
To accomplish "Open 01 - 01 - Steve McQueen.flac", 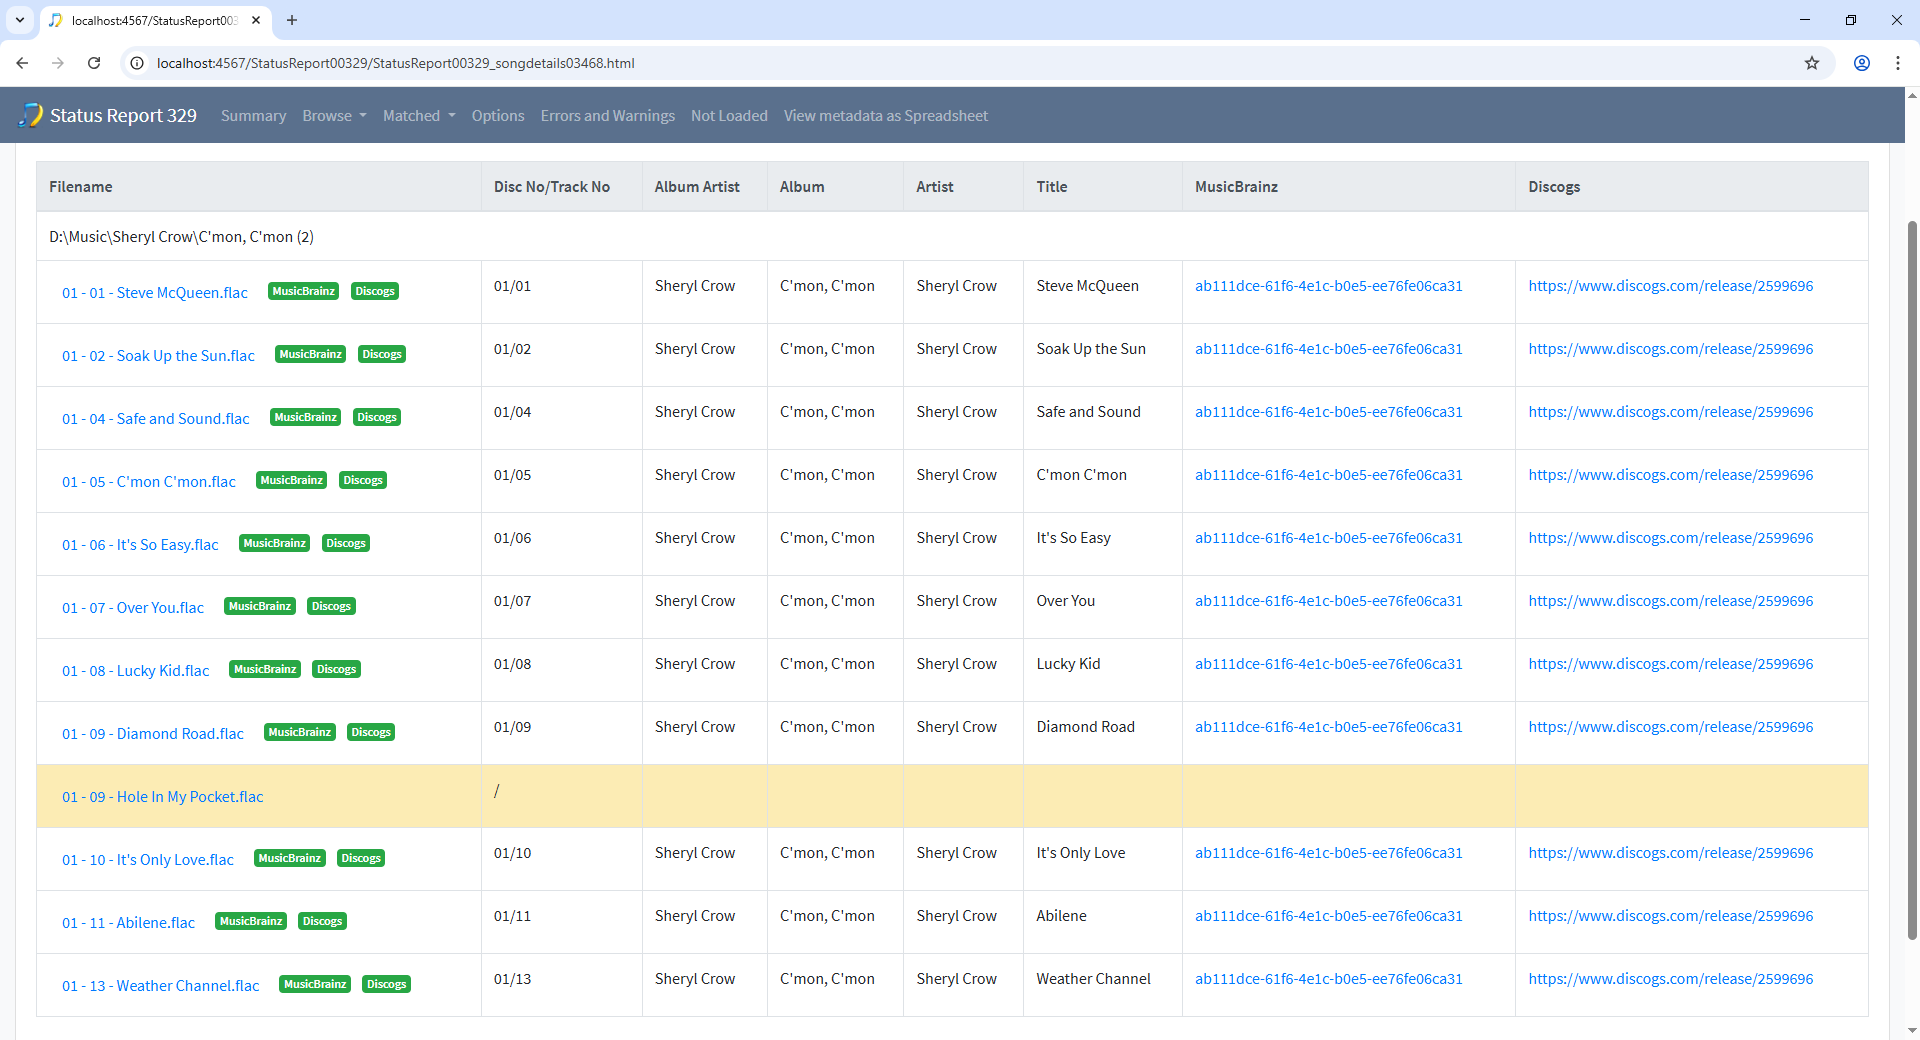I will click(155, 293).
